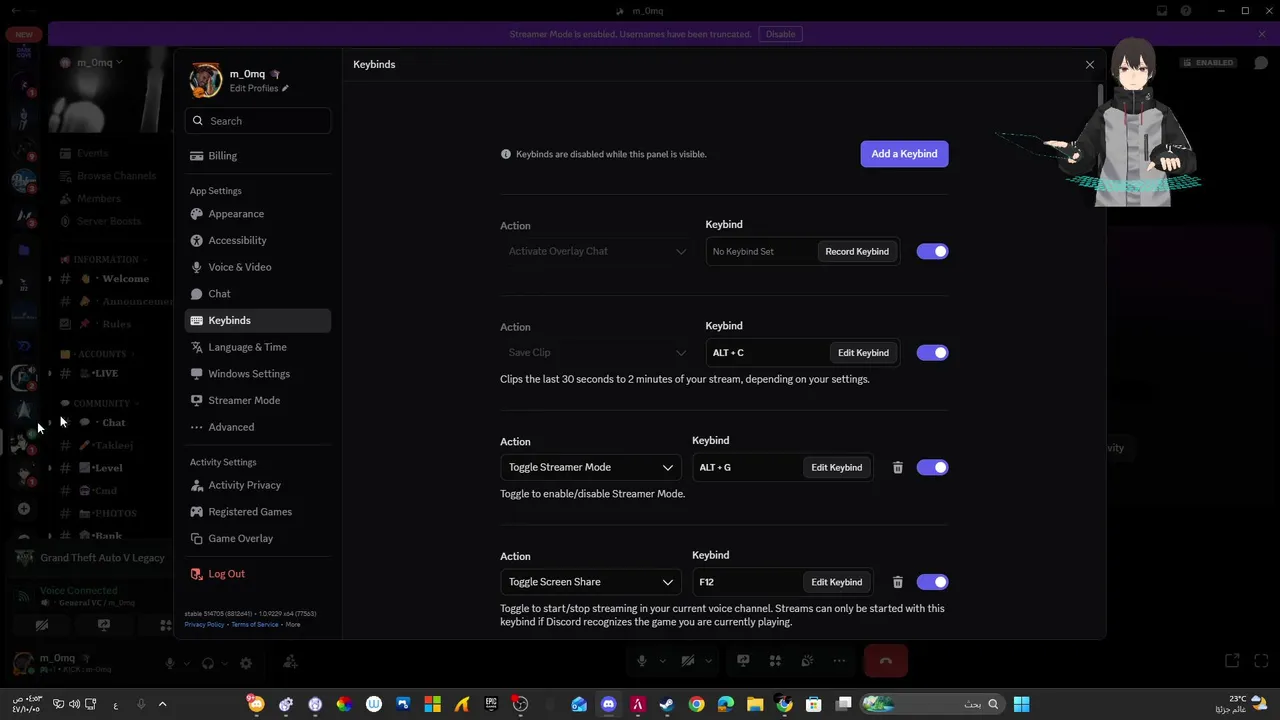This screenshot has width=1280, height=720.
Task: Open the Activate Overlay Chat action dropdown
Action: pos(597,251)
